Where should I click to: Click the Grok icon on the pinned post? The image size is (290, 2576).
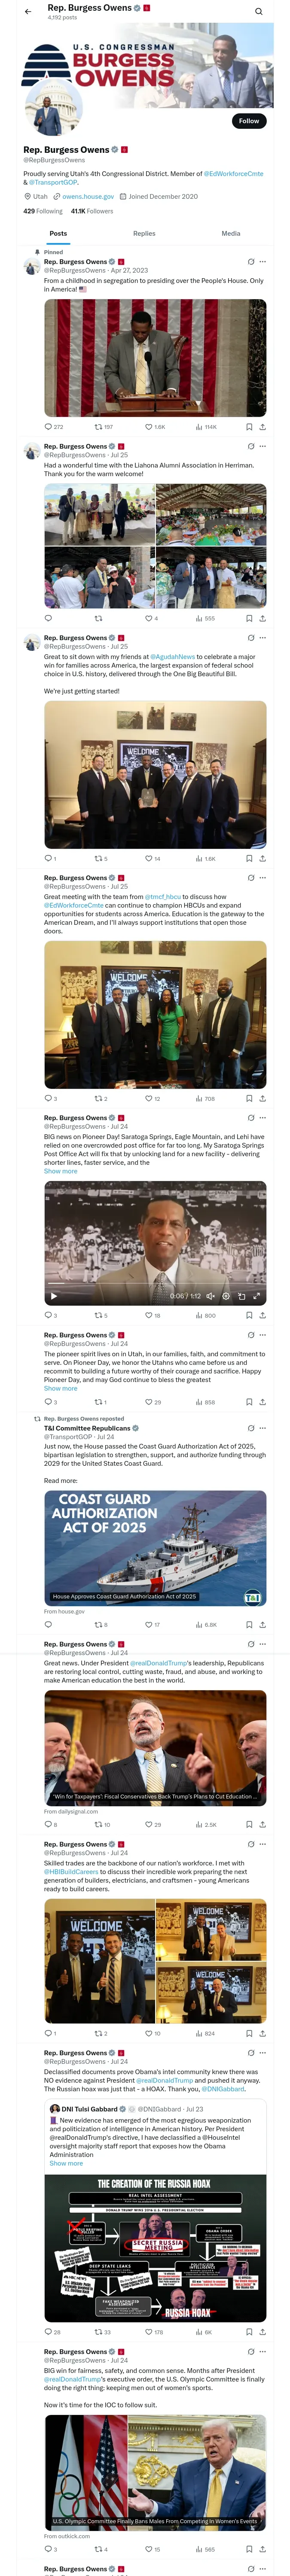tap(251, 262)
